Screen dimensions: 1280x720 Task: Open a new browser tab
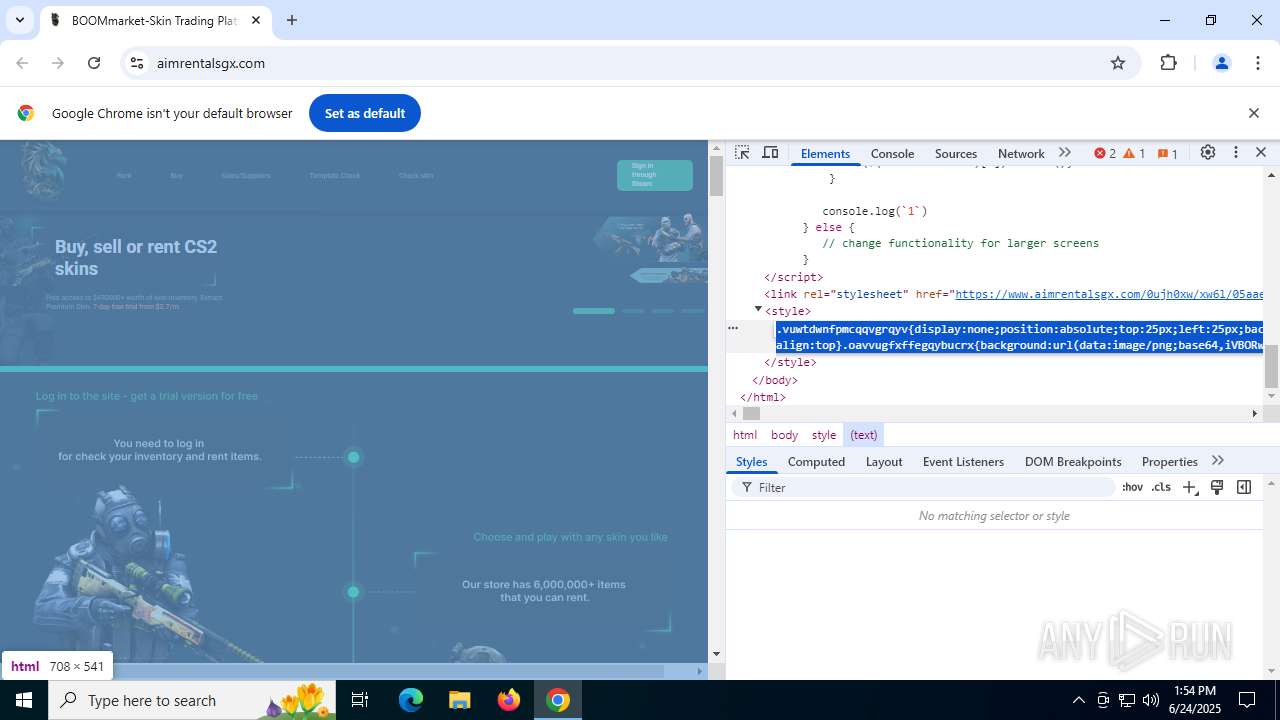coord(292,20)
